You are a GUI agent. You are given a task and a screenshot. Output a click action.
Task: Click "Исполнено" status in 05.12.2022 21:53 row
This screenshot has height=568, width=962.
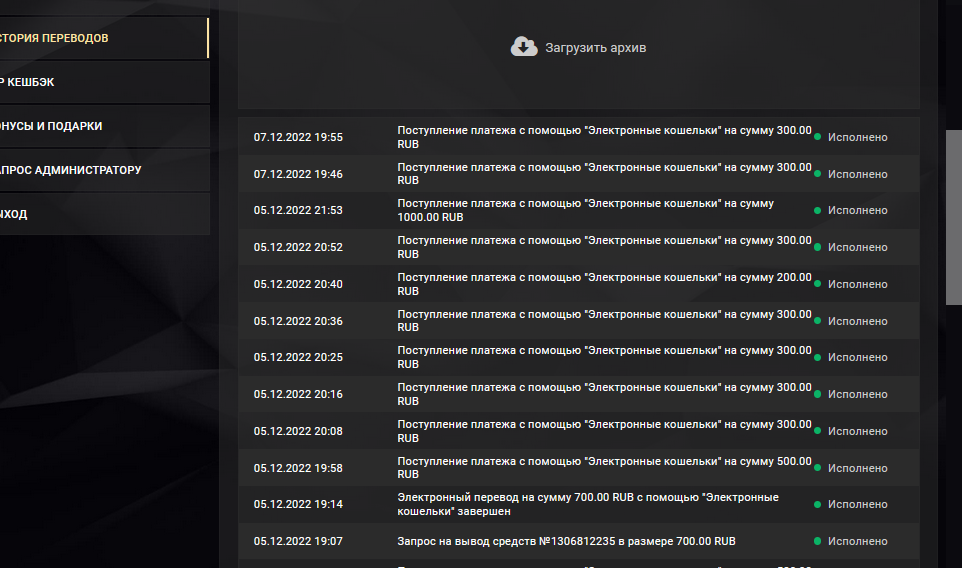858,210
